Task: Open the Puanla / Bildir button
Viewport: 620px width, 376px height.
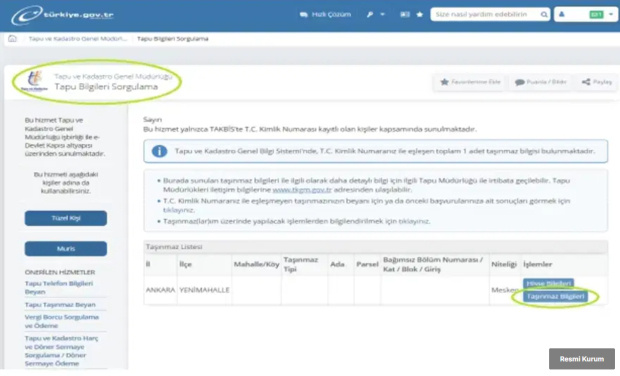Action: point(540,82)
